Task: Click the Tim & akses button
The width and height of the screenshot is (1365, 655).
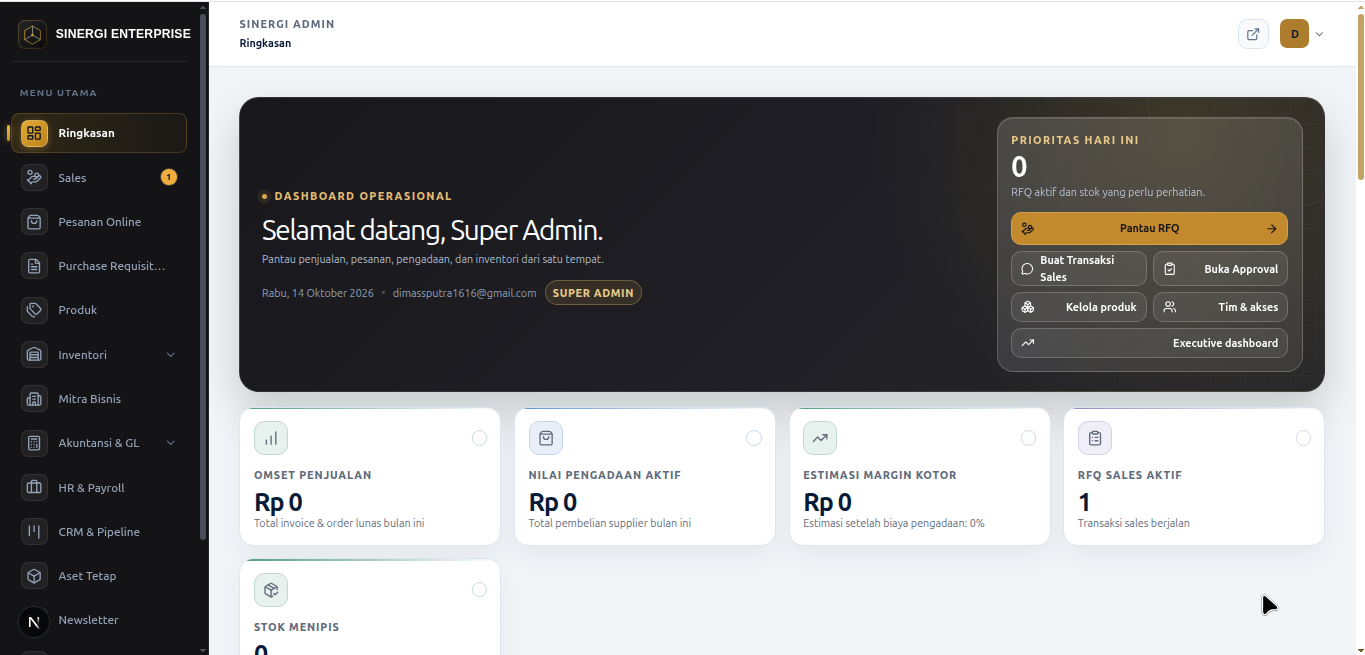Action: click(x=1220, y=307)
